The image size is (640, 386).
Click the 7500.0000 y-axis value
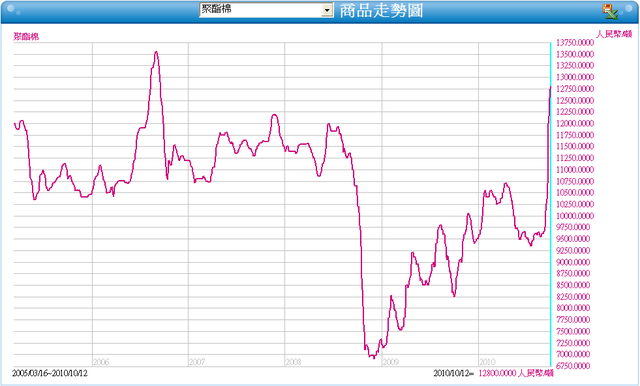573,331
